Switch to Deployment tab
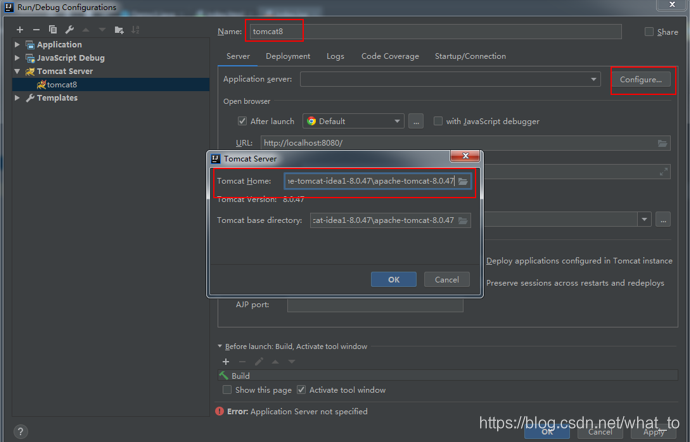 288,56
